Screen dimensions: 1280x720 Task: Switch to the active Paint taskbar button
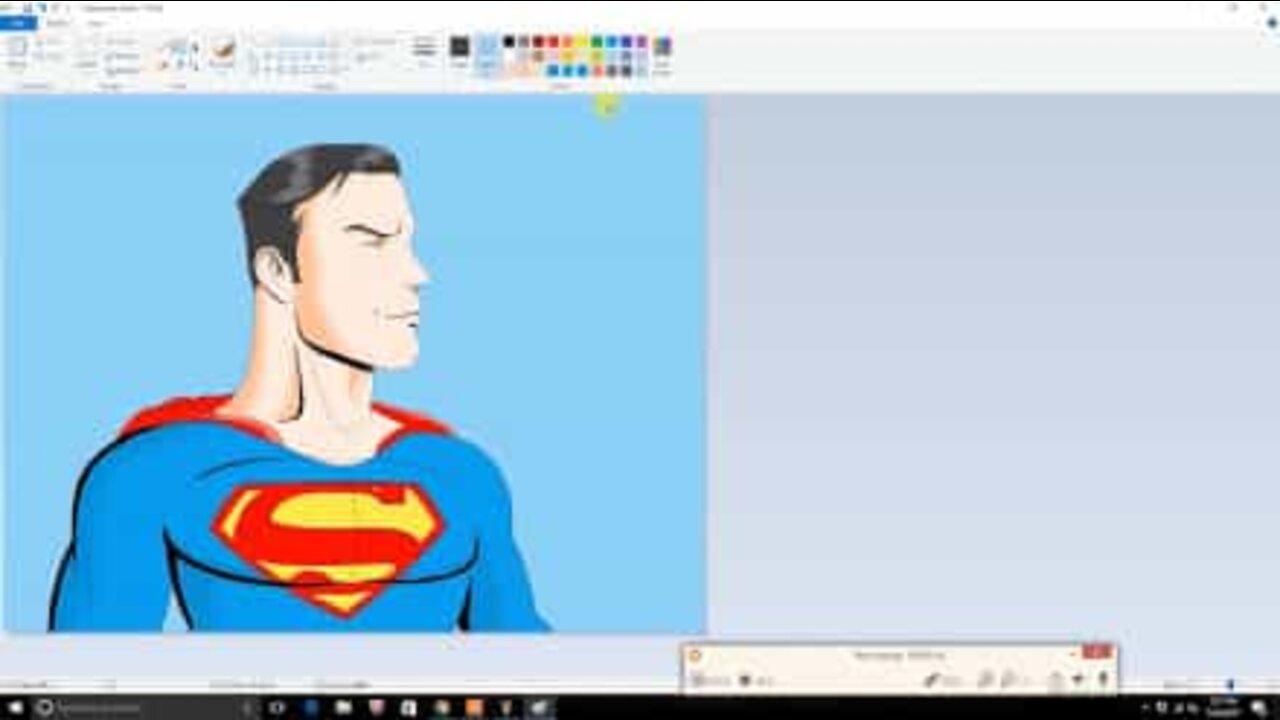(540, 707)
